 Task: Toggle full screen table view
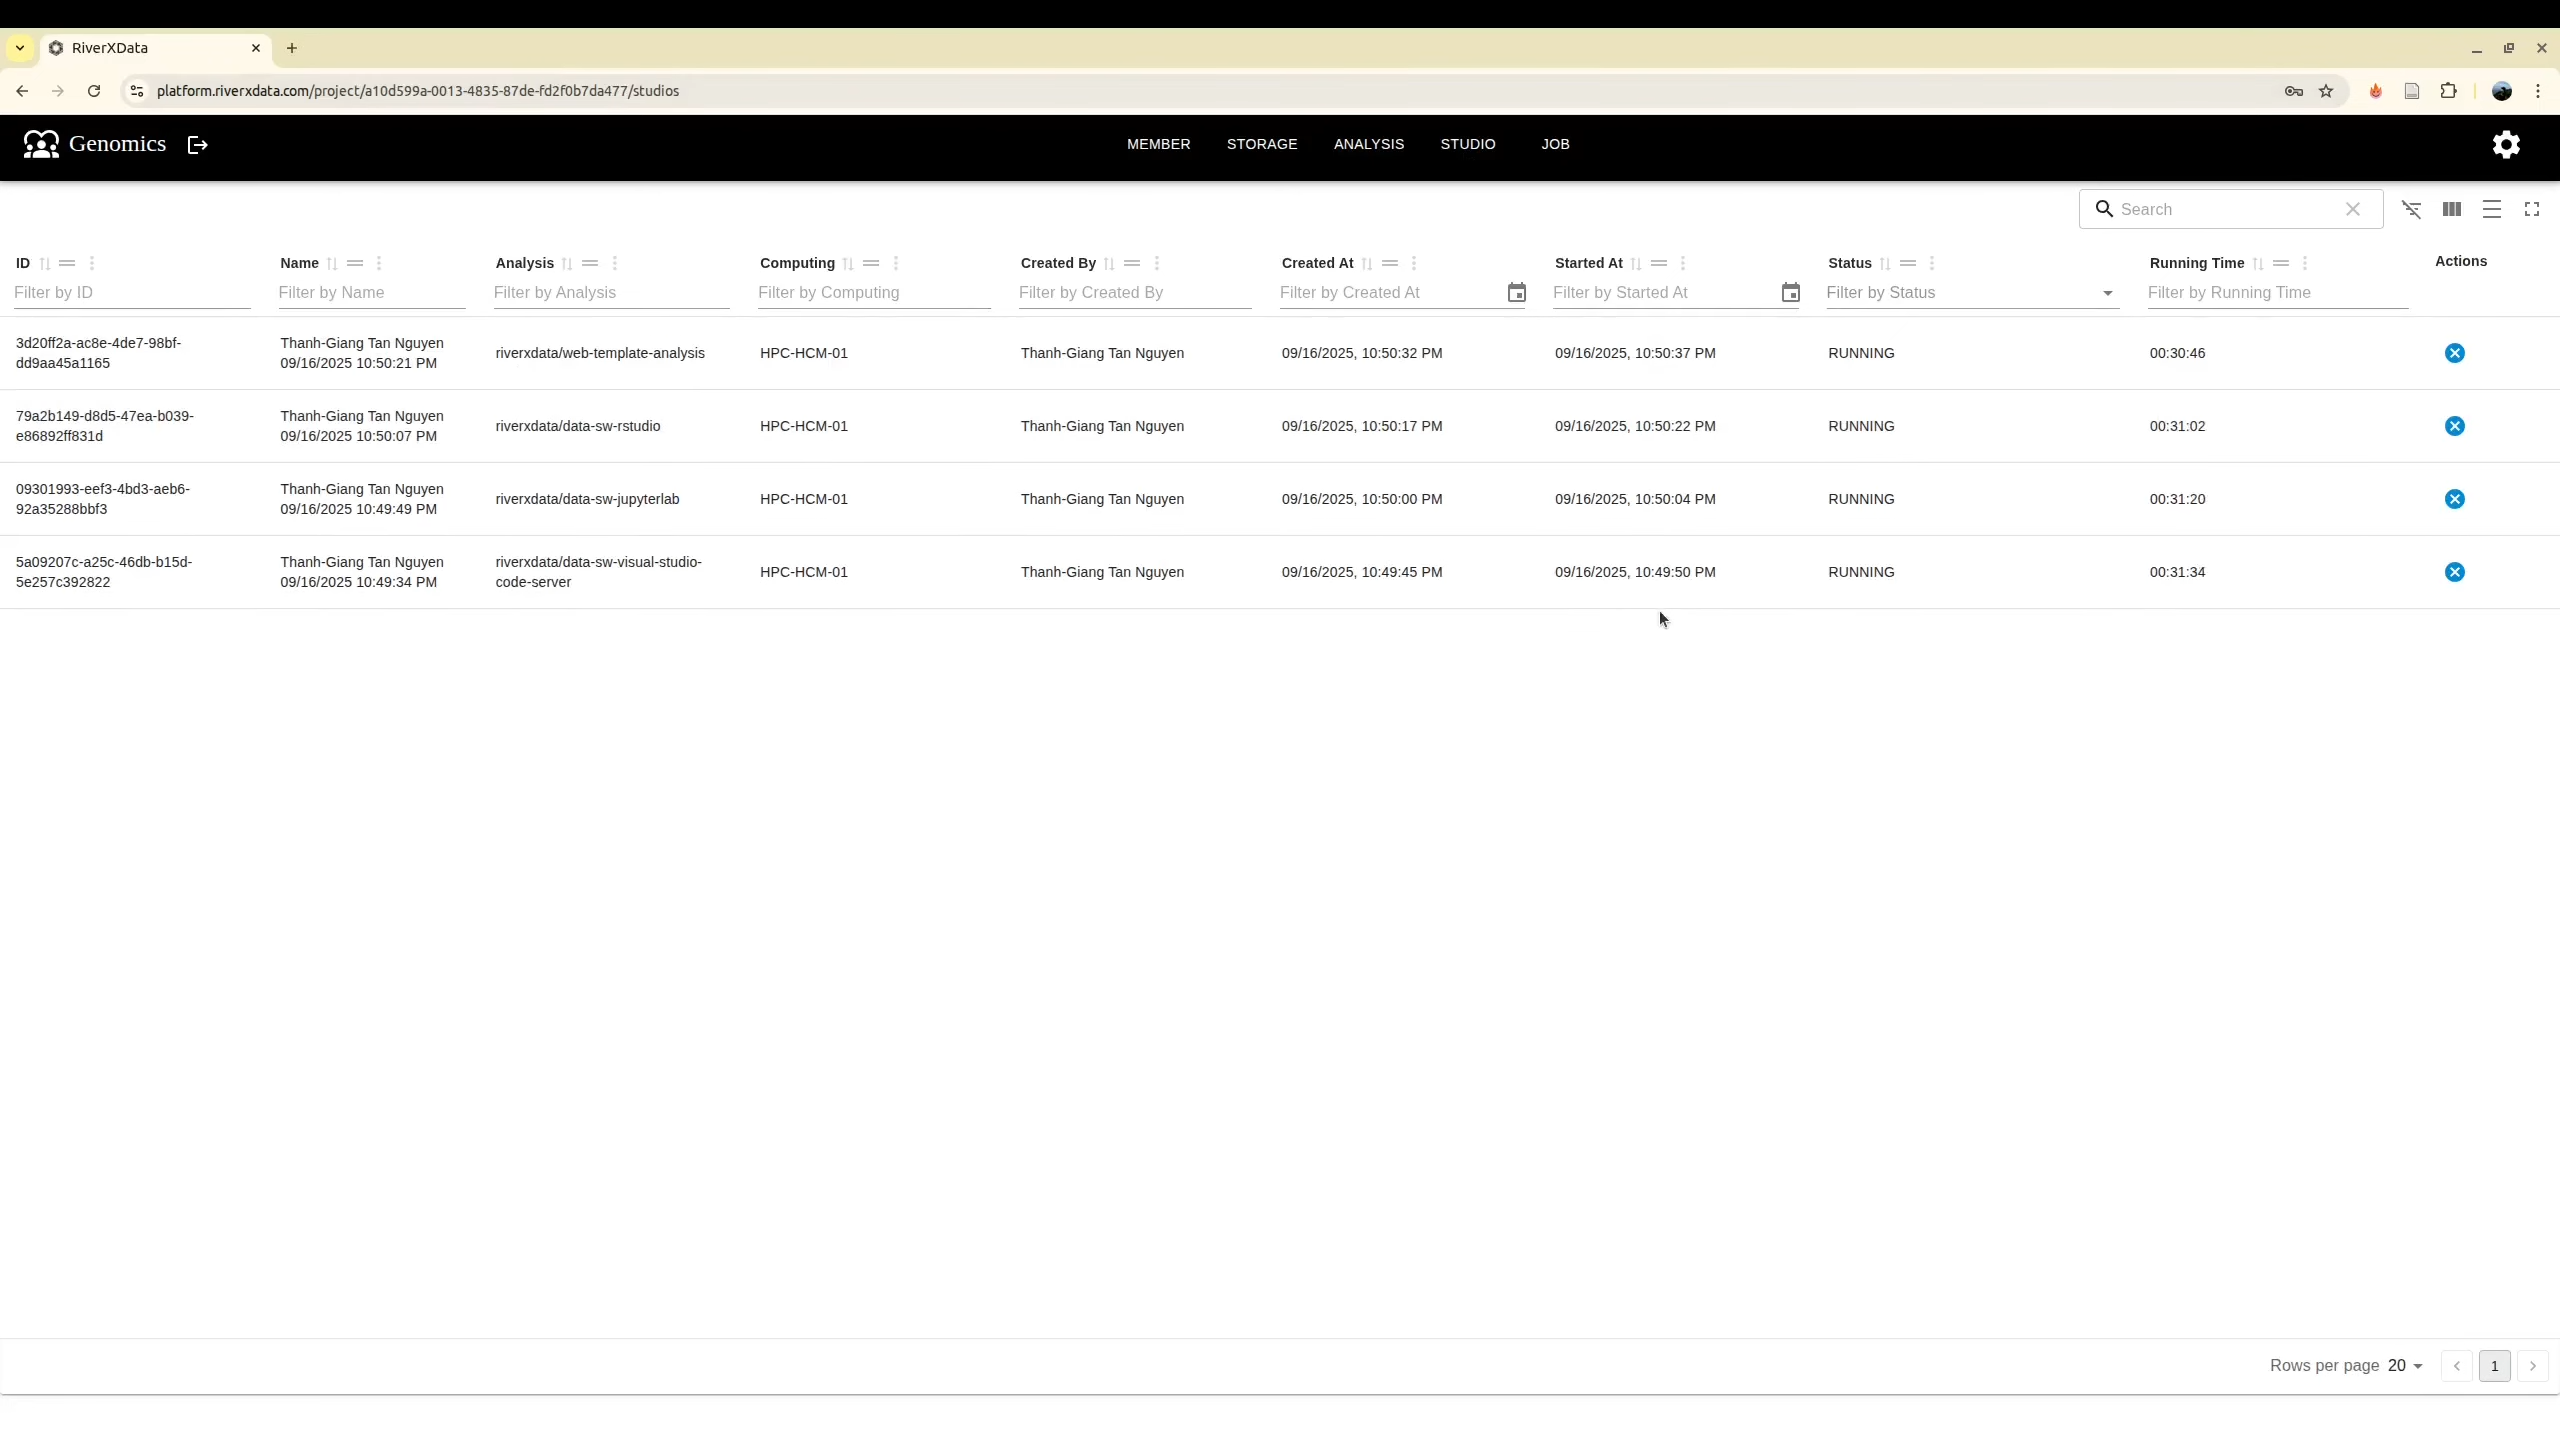2531,209
